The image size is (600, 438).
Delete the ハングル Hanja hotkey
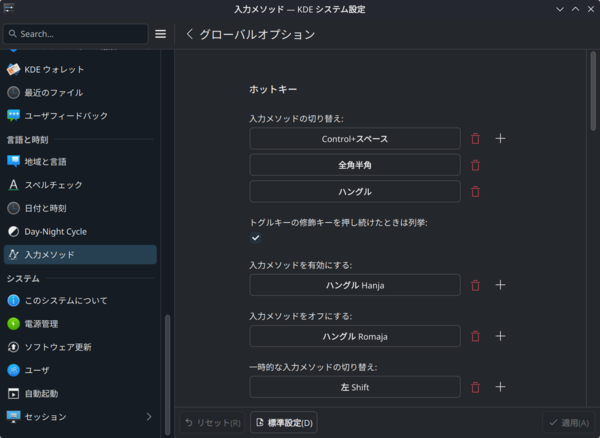[475, 285]
